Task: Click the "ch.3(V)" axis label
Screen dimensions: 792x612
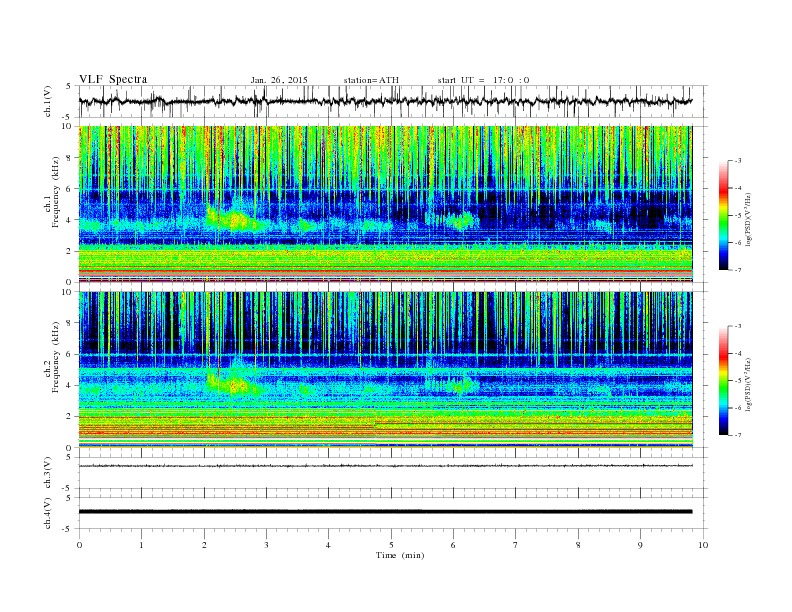Action: tap(48, 473)
